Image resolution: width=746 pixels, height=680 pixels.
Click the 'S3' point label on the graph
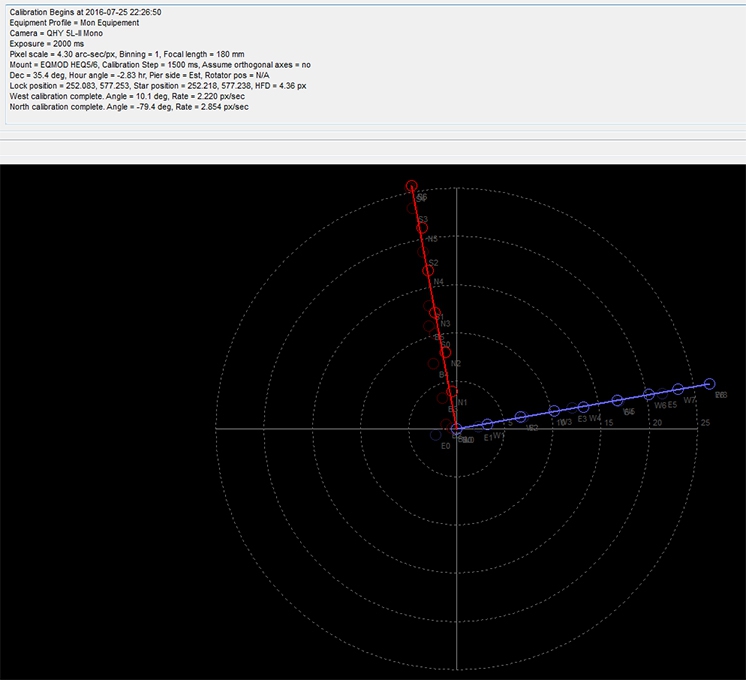tap(423, 219)
